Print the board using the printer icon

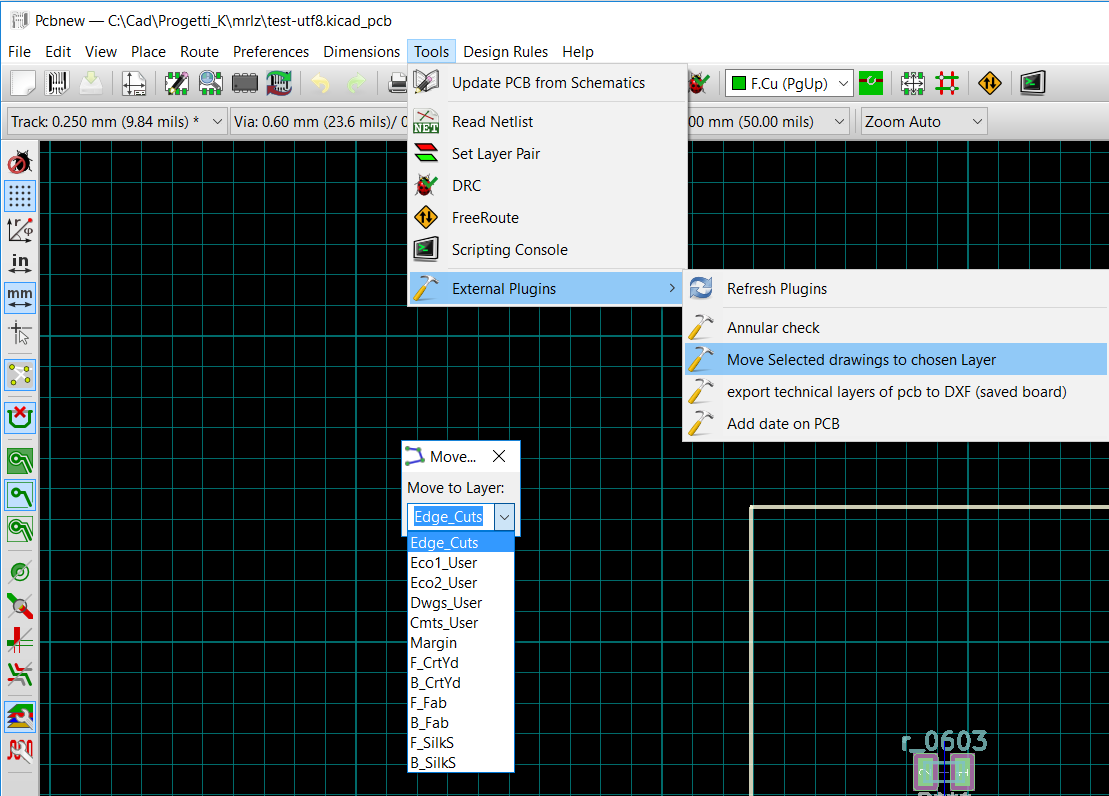tap(396, 82)
